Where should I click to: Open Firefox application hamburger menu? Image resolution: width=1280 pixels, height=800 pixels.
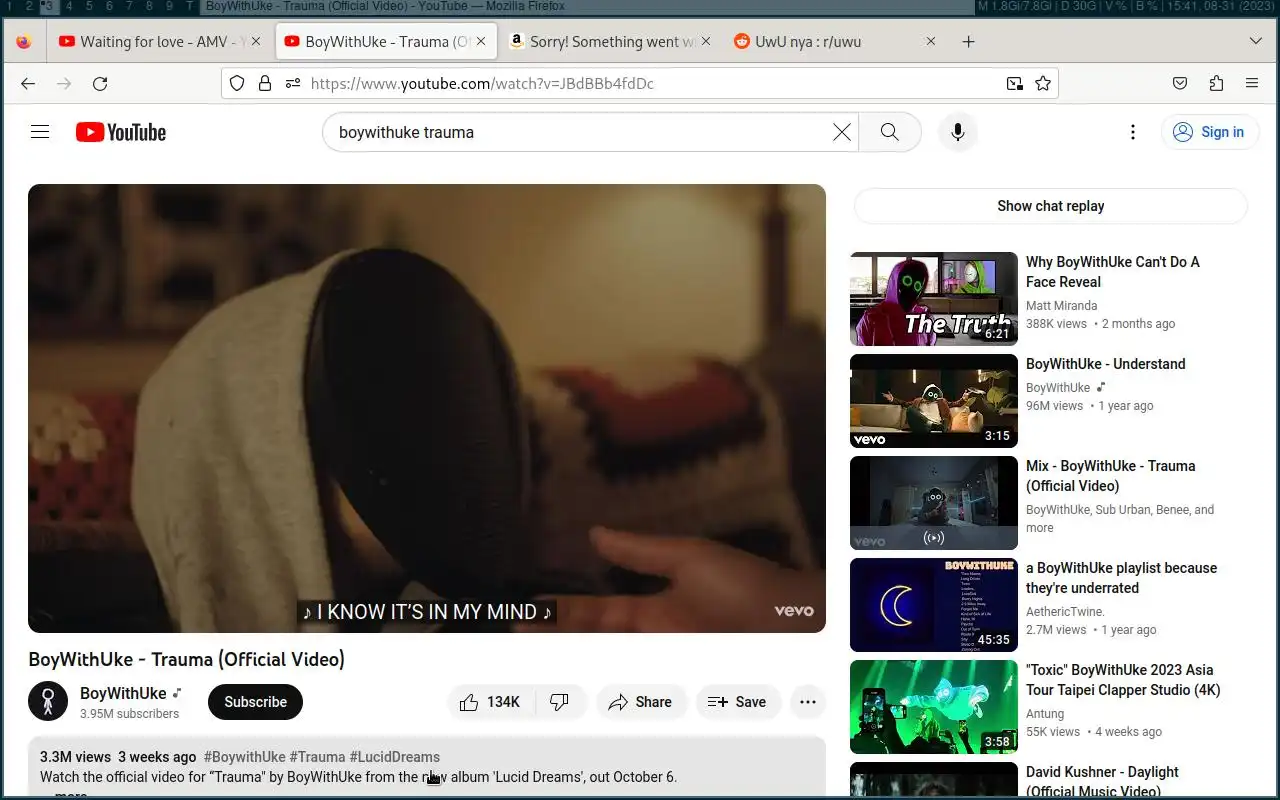coord(1252,84)
